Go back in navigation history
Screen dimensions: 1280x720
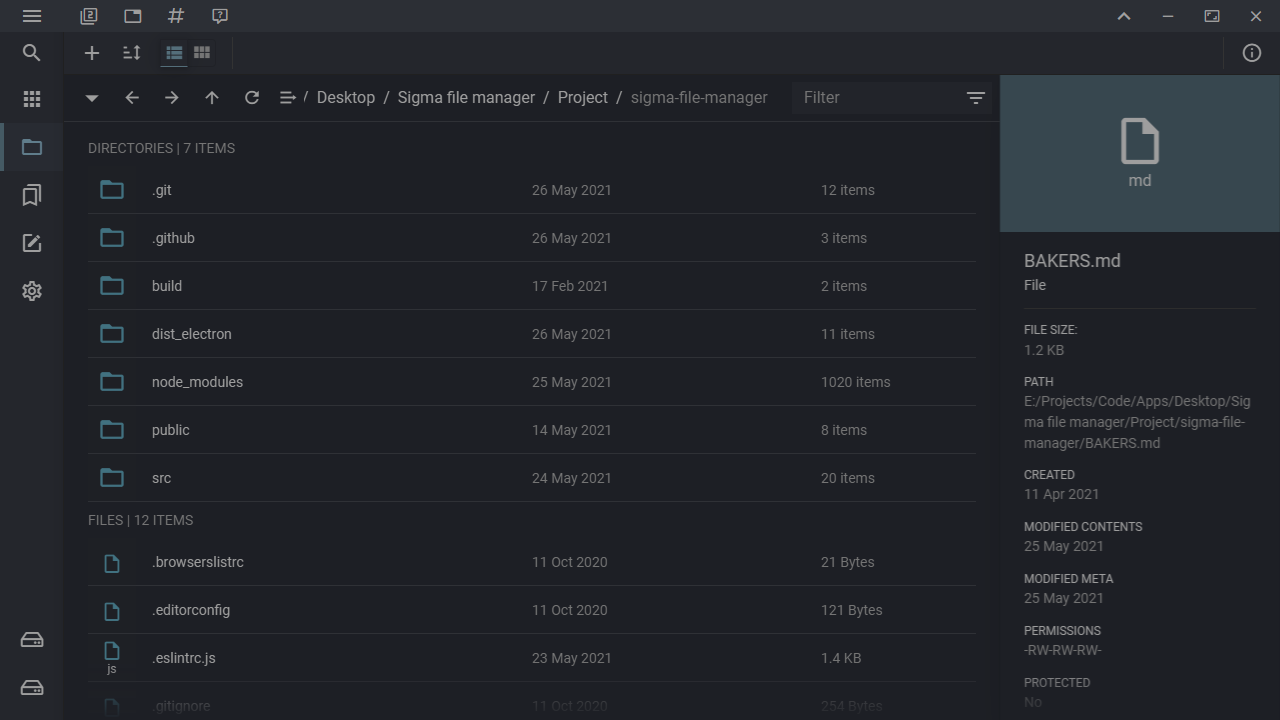pyautogui.click(x=132, y=97)
